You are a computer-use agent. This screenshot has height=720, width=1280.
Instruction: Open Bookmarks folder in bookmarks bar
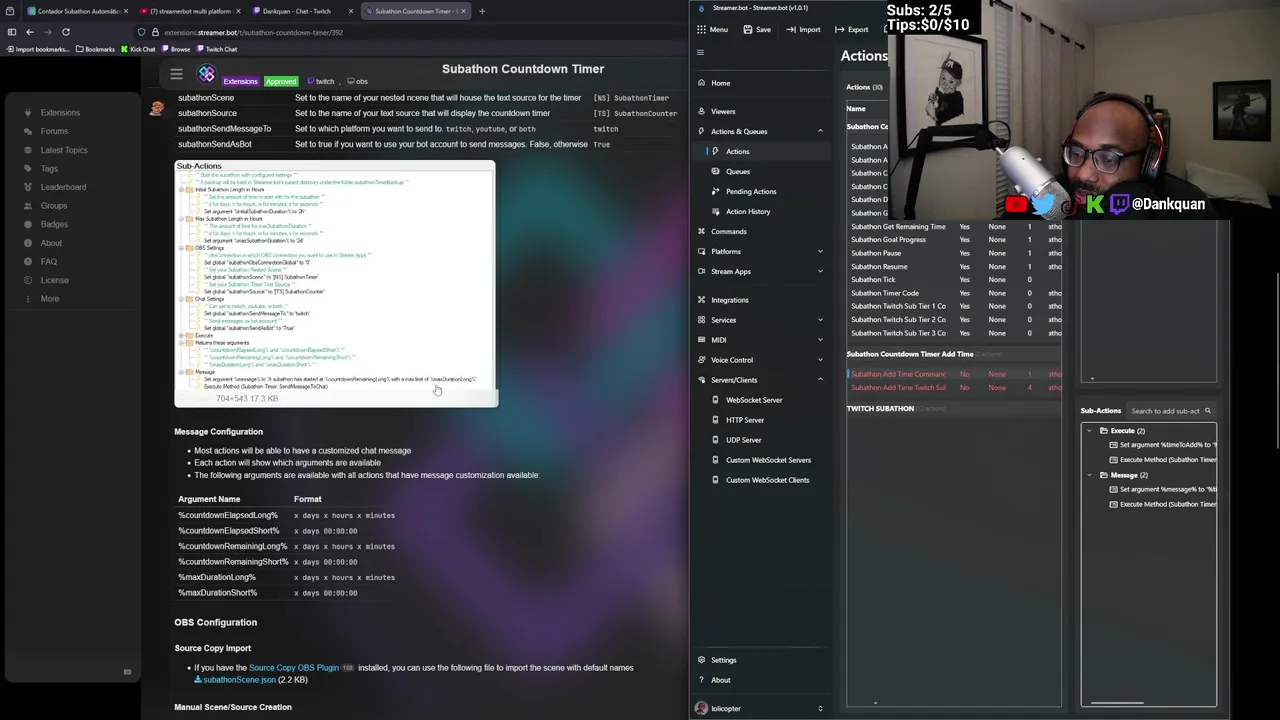pyautogui.click(x=94, y=49)
